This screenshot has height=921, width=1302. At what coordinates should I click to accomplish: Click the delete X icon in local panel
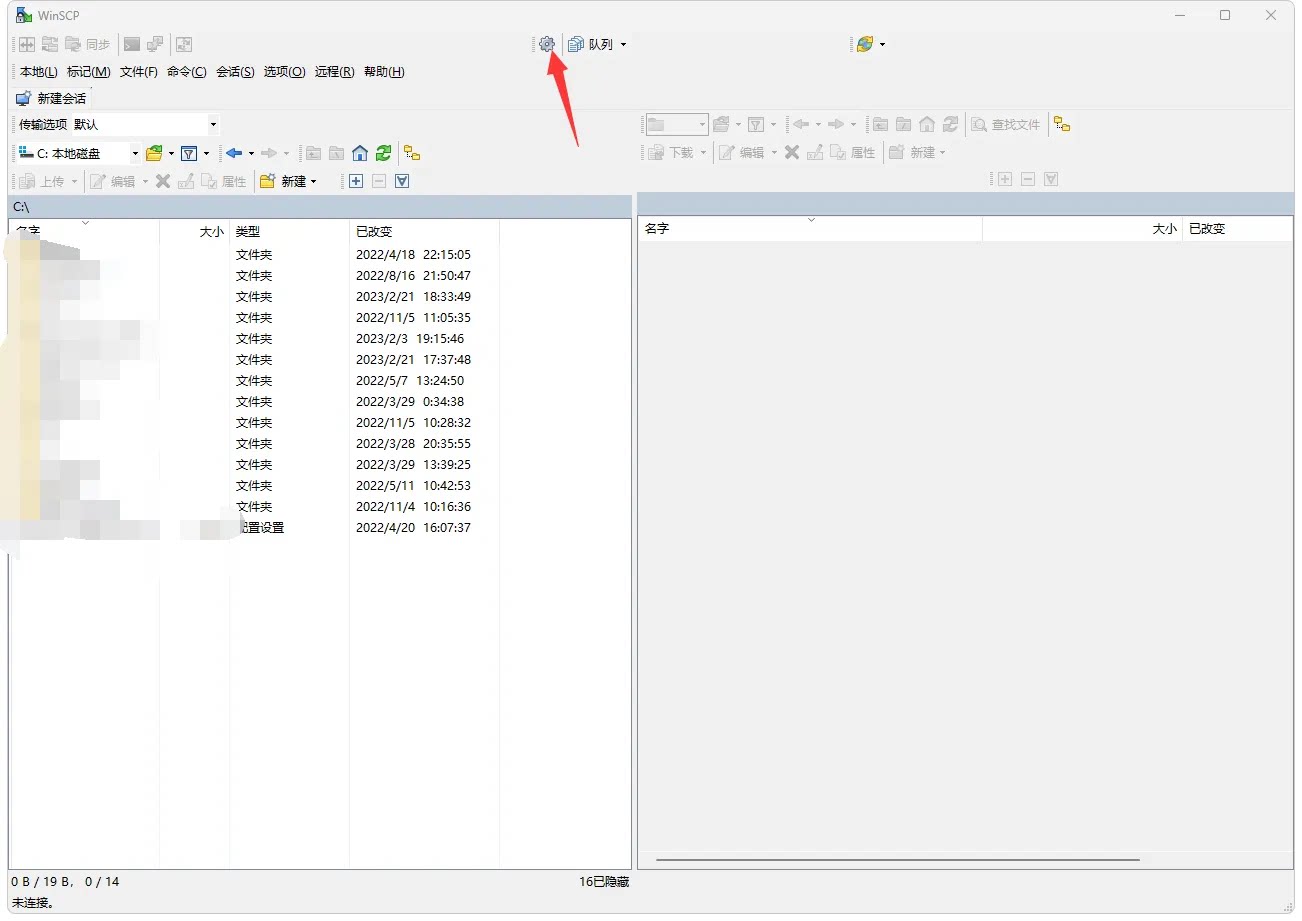click(163, 181)
